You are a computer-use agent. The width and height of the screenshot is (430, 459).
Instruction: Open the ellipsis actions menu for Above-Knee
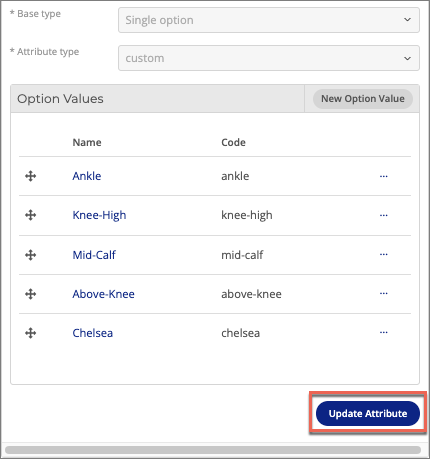[x=384, y=293]
